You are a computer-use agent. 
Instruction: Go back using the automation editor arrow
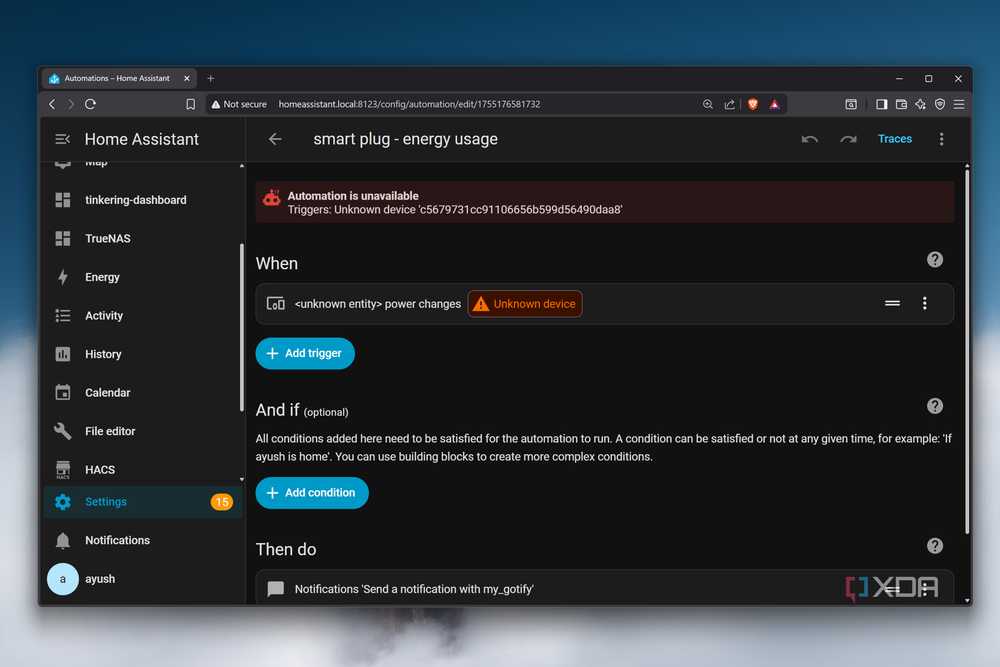[x=275, y=139]
